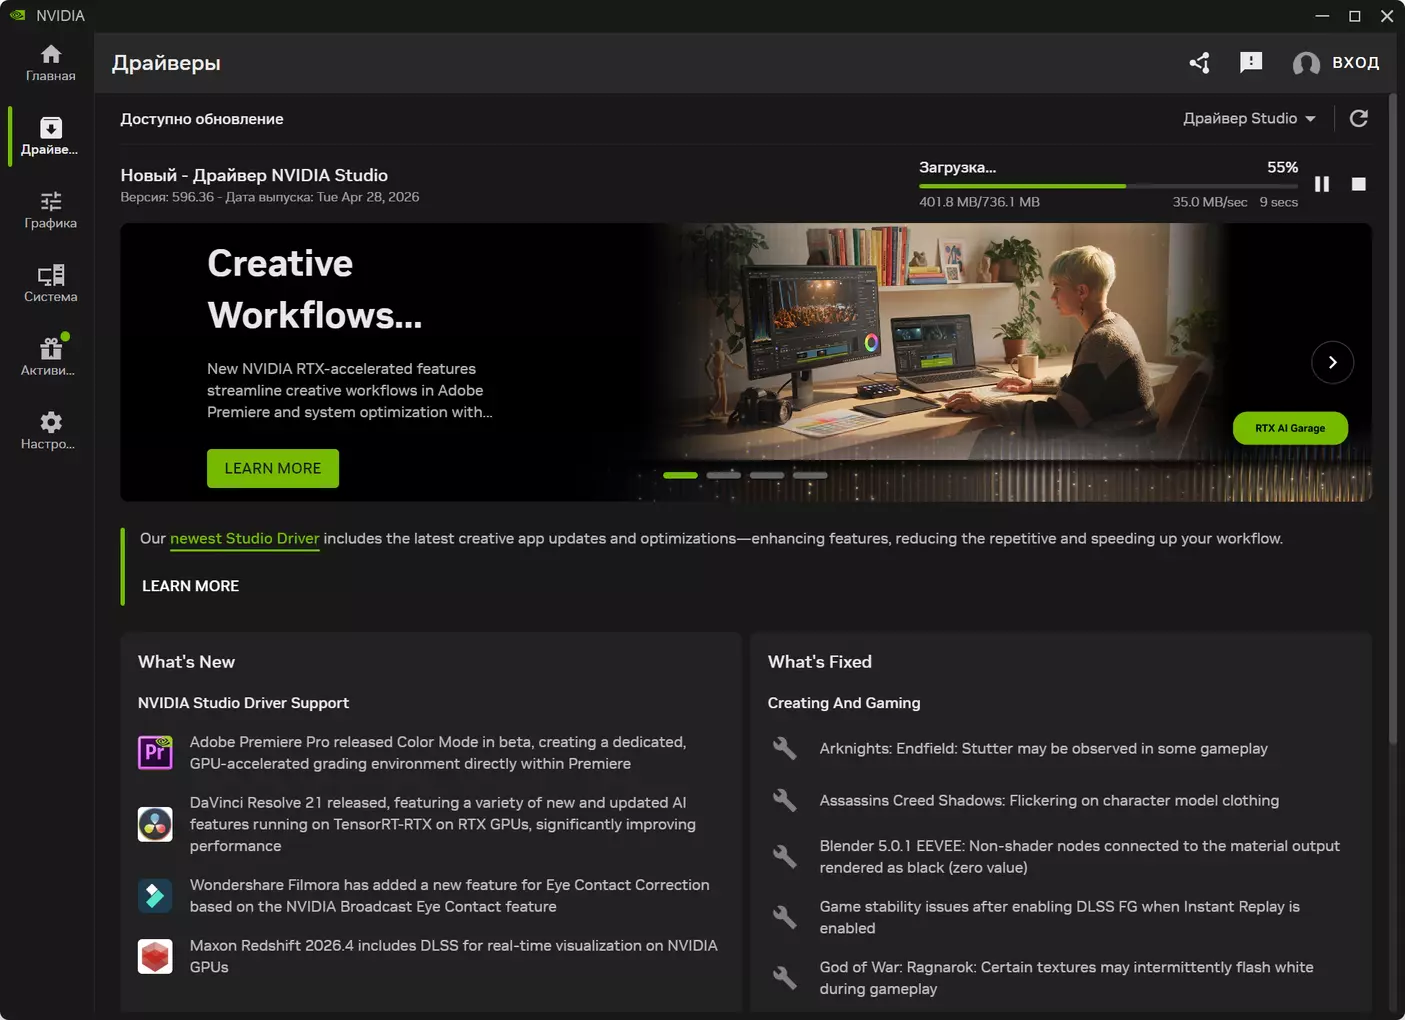
Task: Expand the Драйвер Studio dropdown
Action: [x=1249, y=119]
